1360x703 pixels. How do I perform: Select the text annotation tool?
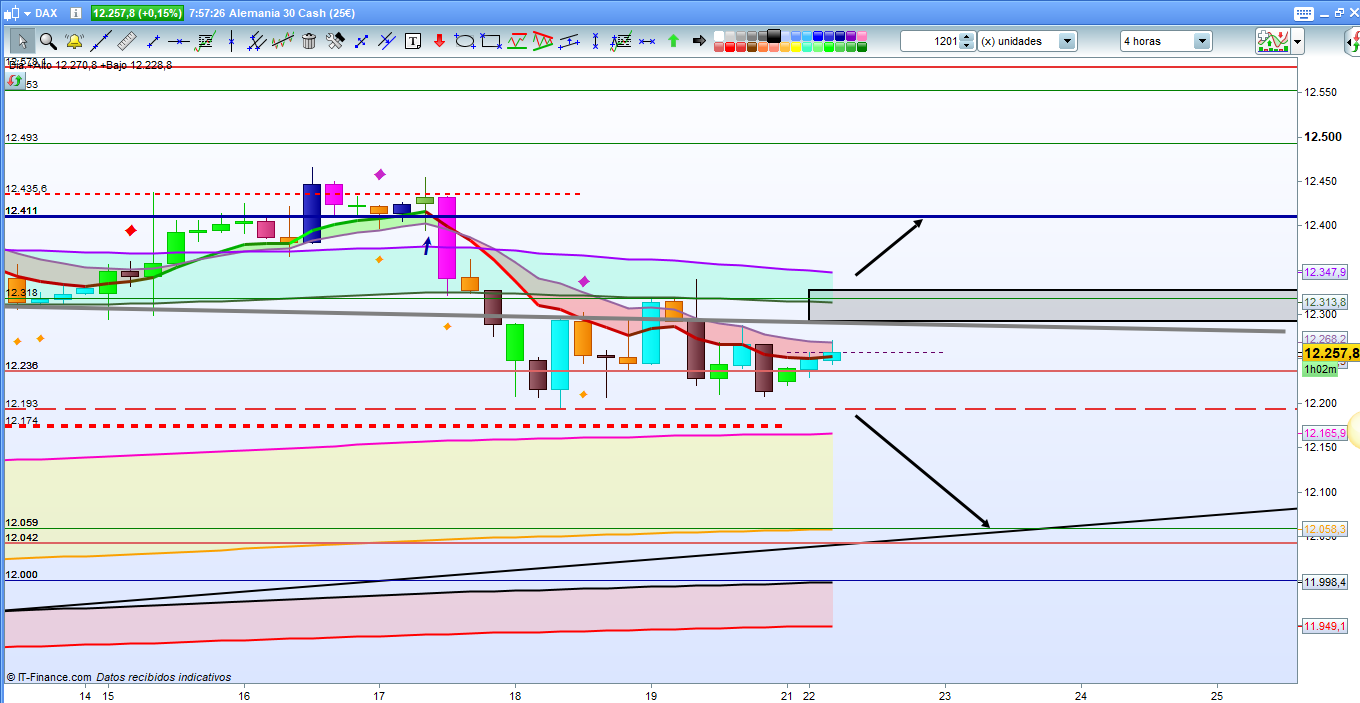413,41
